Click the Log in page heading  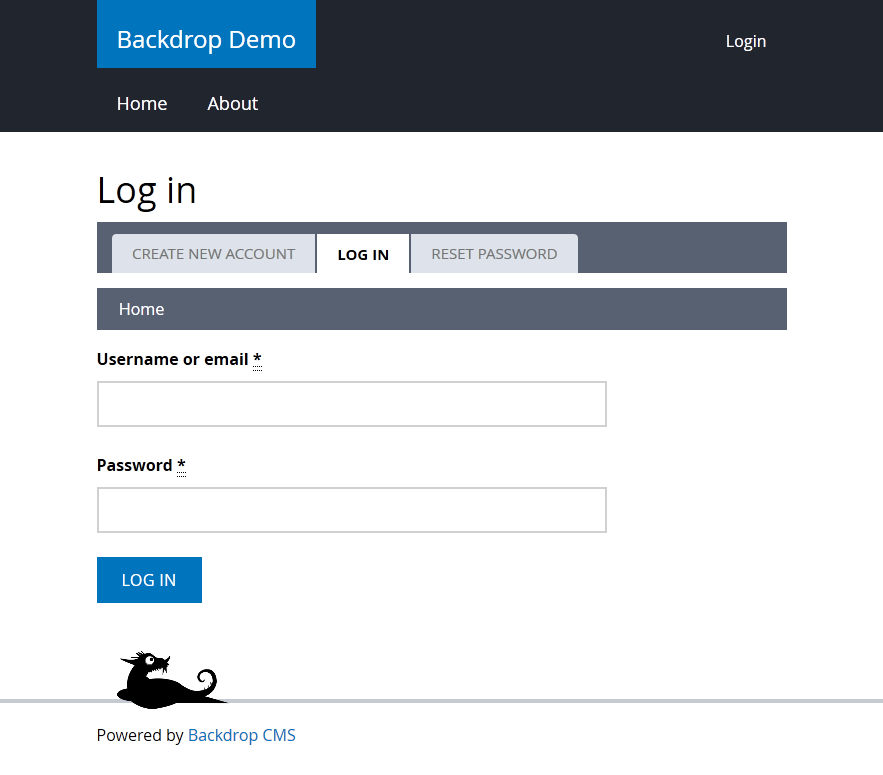146,190
